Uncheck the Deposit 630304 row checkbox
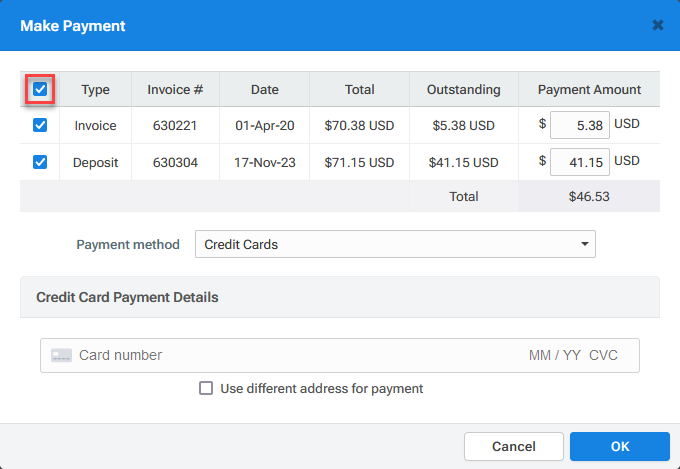Screen dimensions: 680x469 point(40,162)
